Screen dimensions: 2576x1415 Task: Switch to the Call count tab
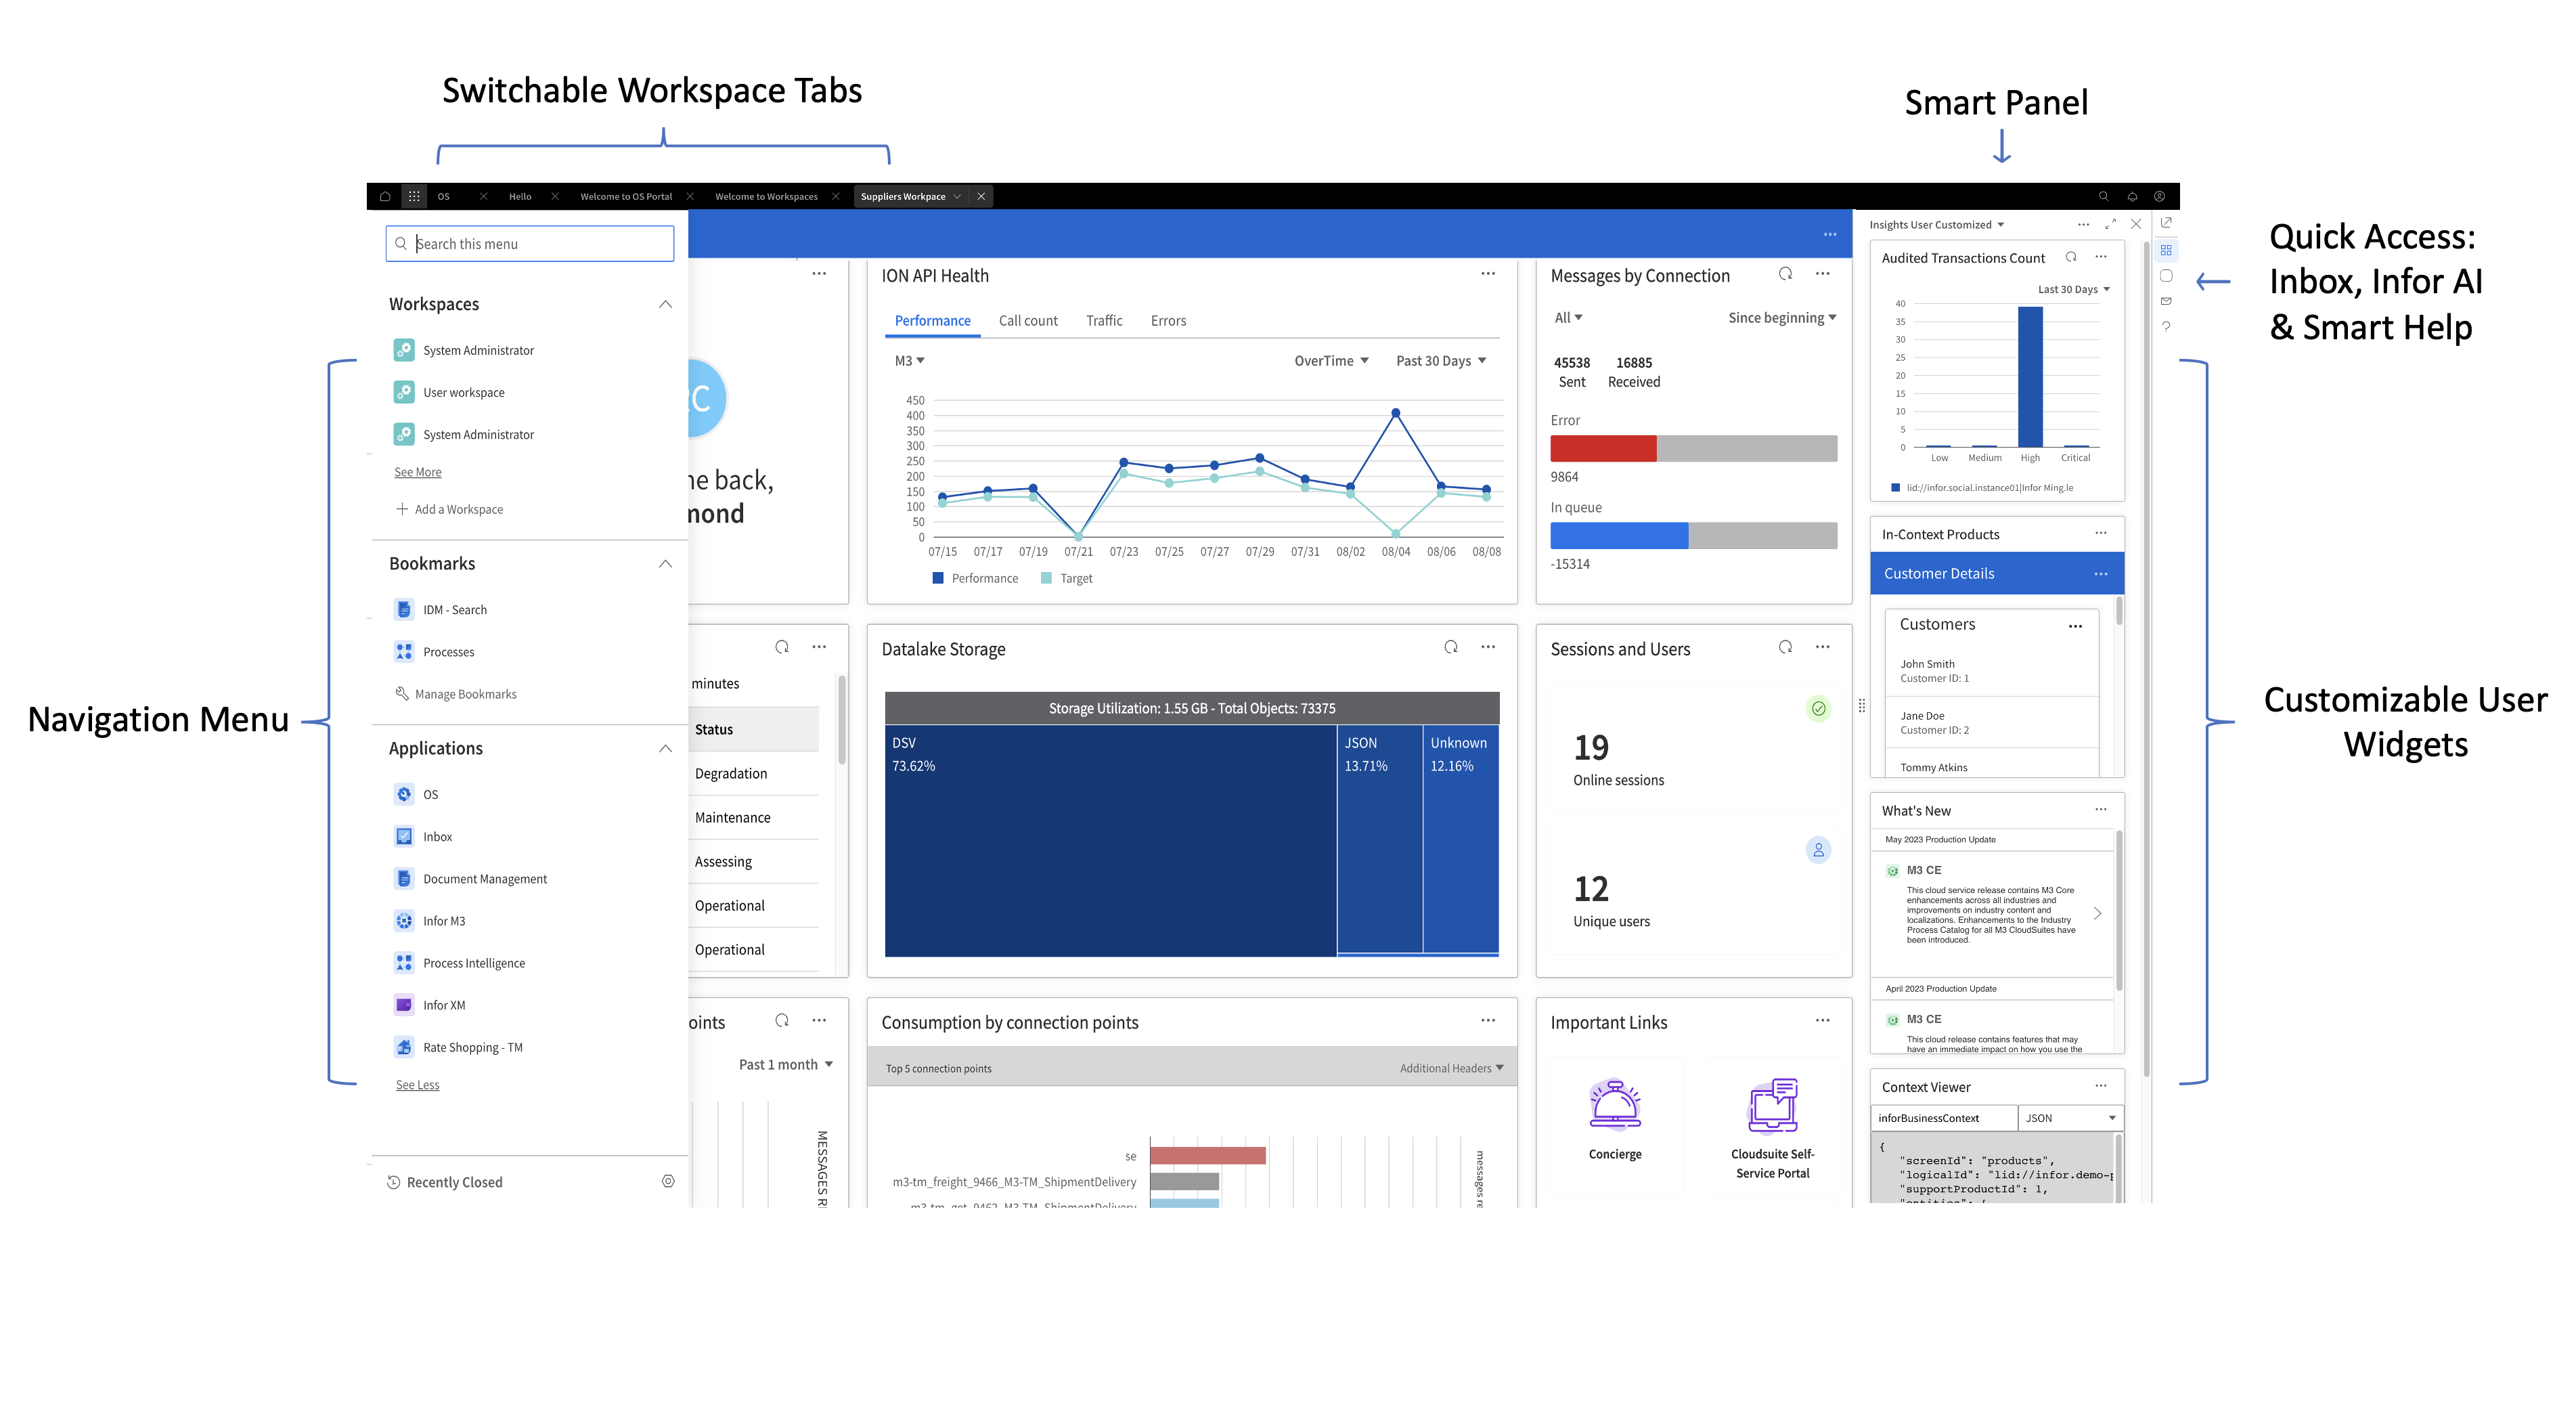point(1028,321)
